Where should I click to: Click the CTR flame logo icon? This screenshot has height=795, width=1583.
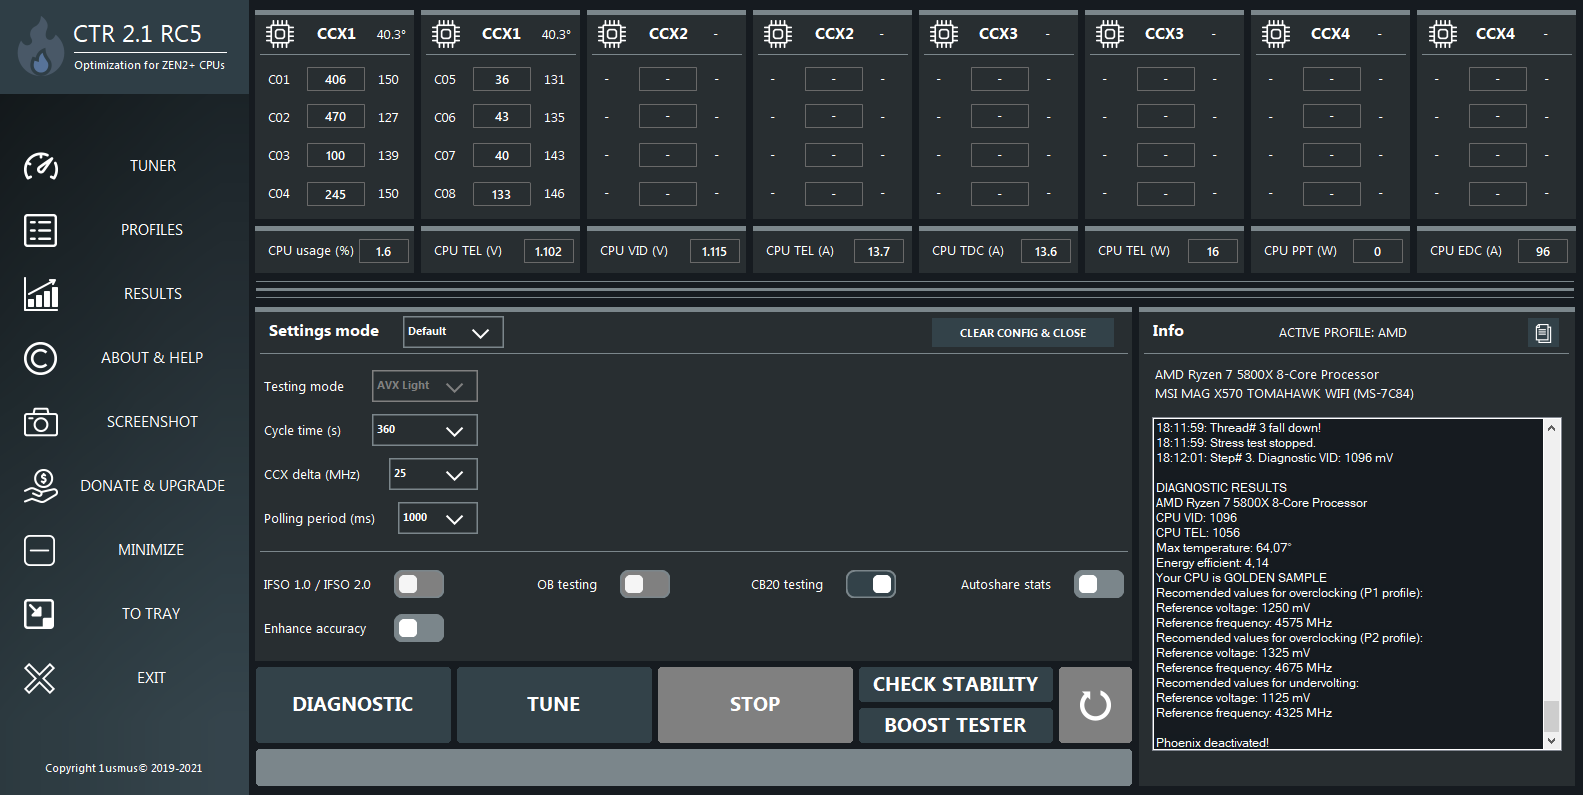[41, 46]
